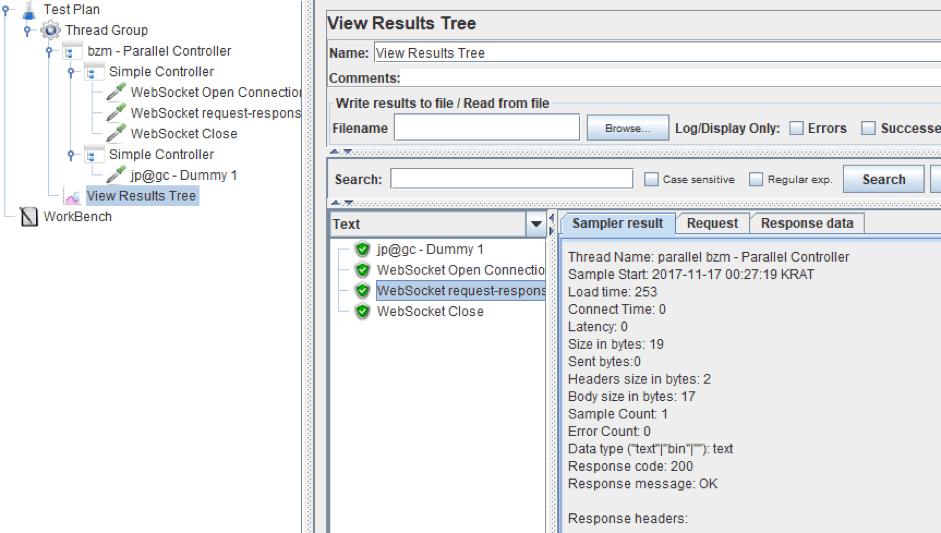The image size is (941, 533).
Task: Collapse the search panel divider arrows below Search
Action: coord(341,203)
